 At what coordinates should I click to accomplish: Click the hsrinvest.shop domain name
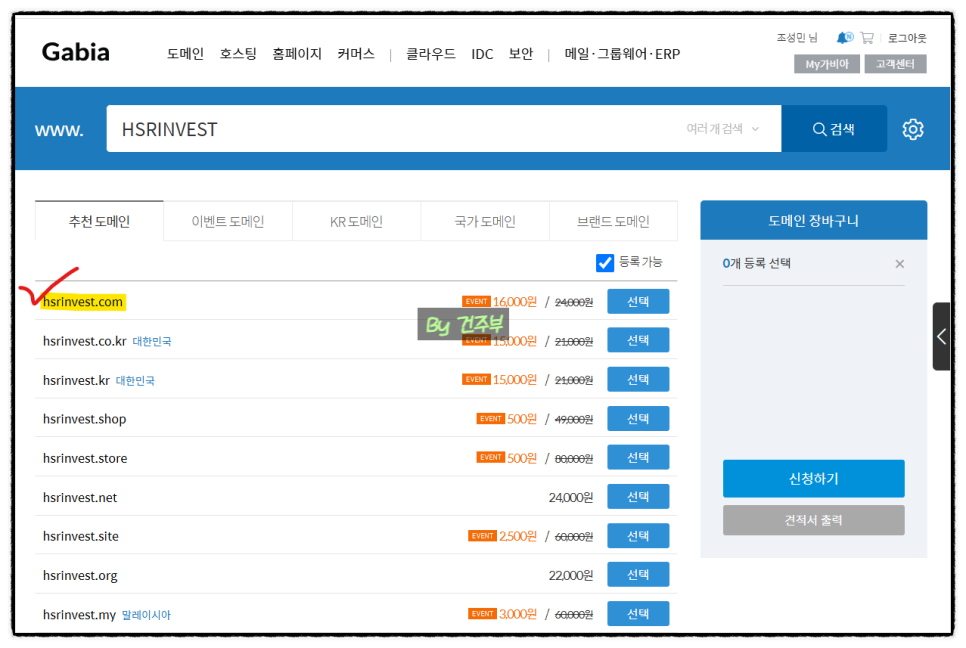[x=84, y=419]
